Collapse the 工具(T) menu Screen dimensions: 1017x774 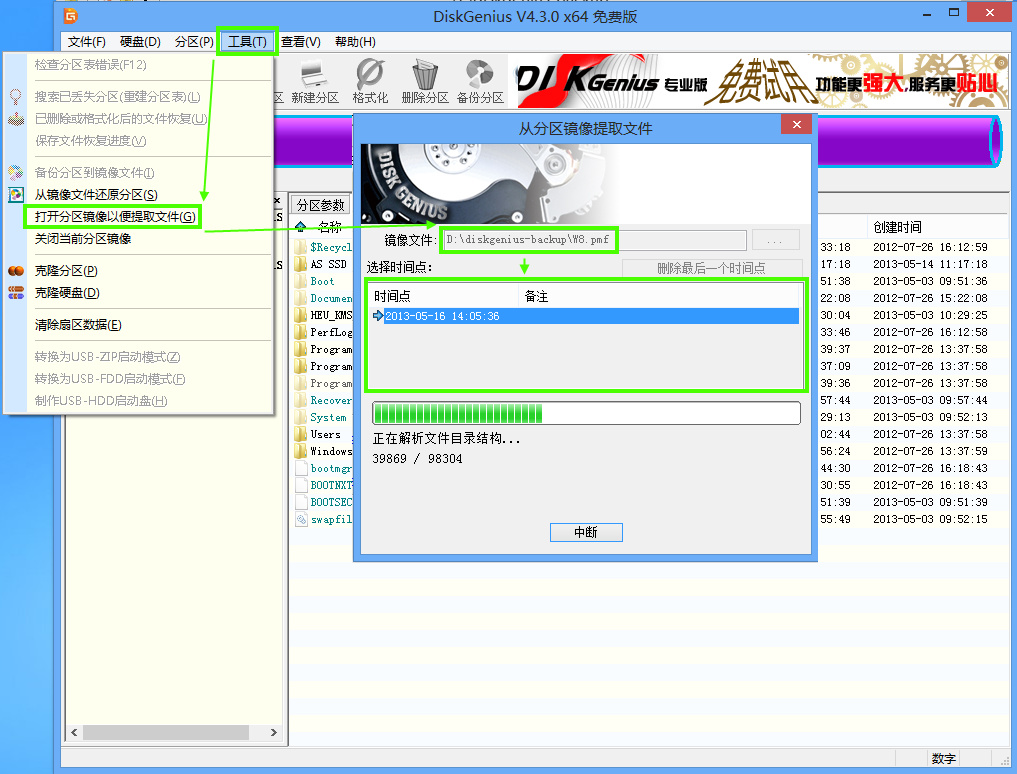point(247,42)
